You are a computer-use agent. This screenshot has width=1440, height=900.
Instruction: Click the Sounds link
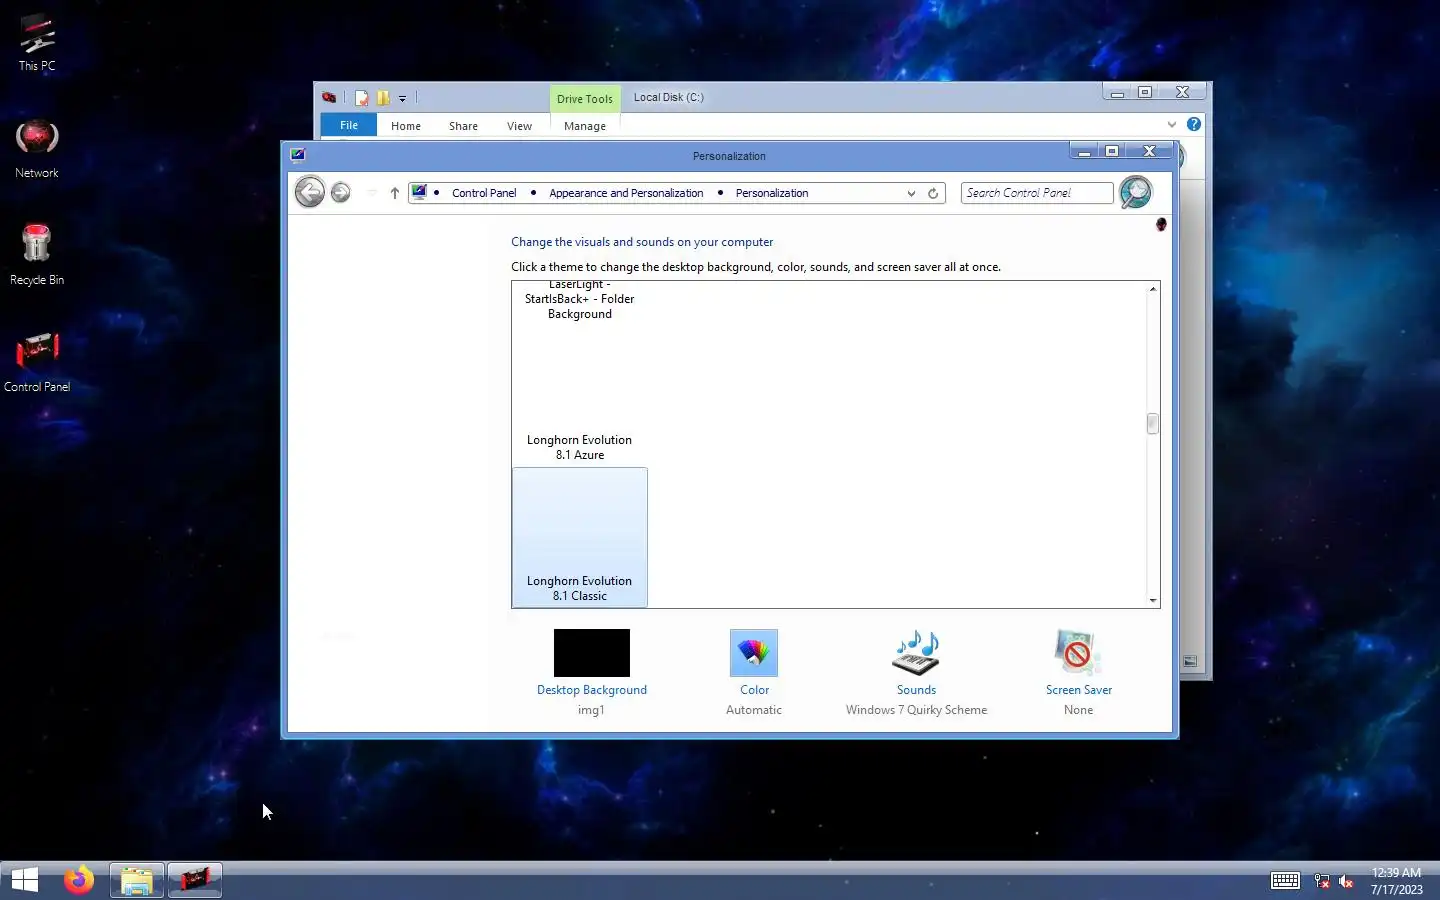[x=916, y=690]
